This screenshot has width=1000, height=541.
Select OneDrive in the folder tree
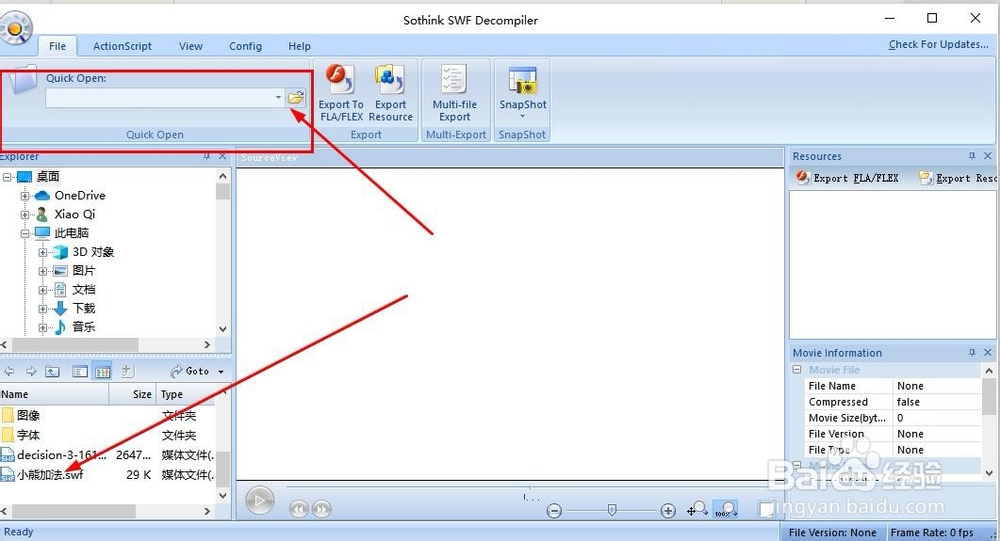tap(80, 195)
